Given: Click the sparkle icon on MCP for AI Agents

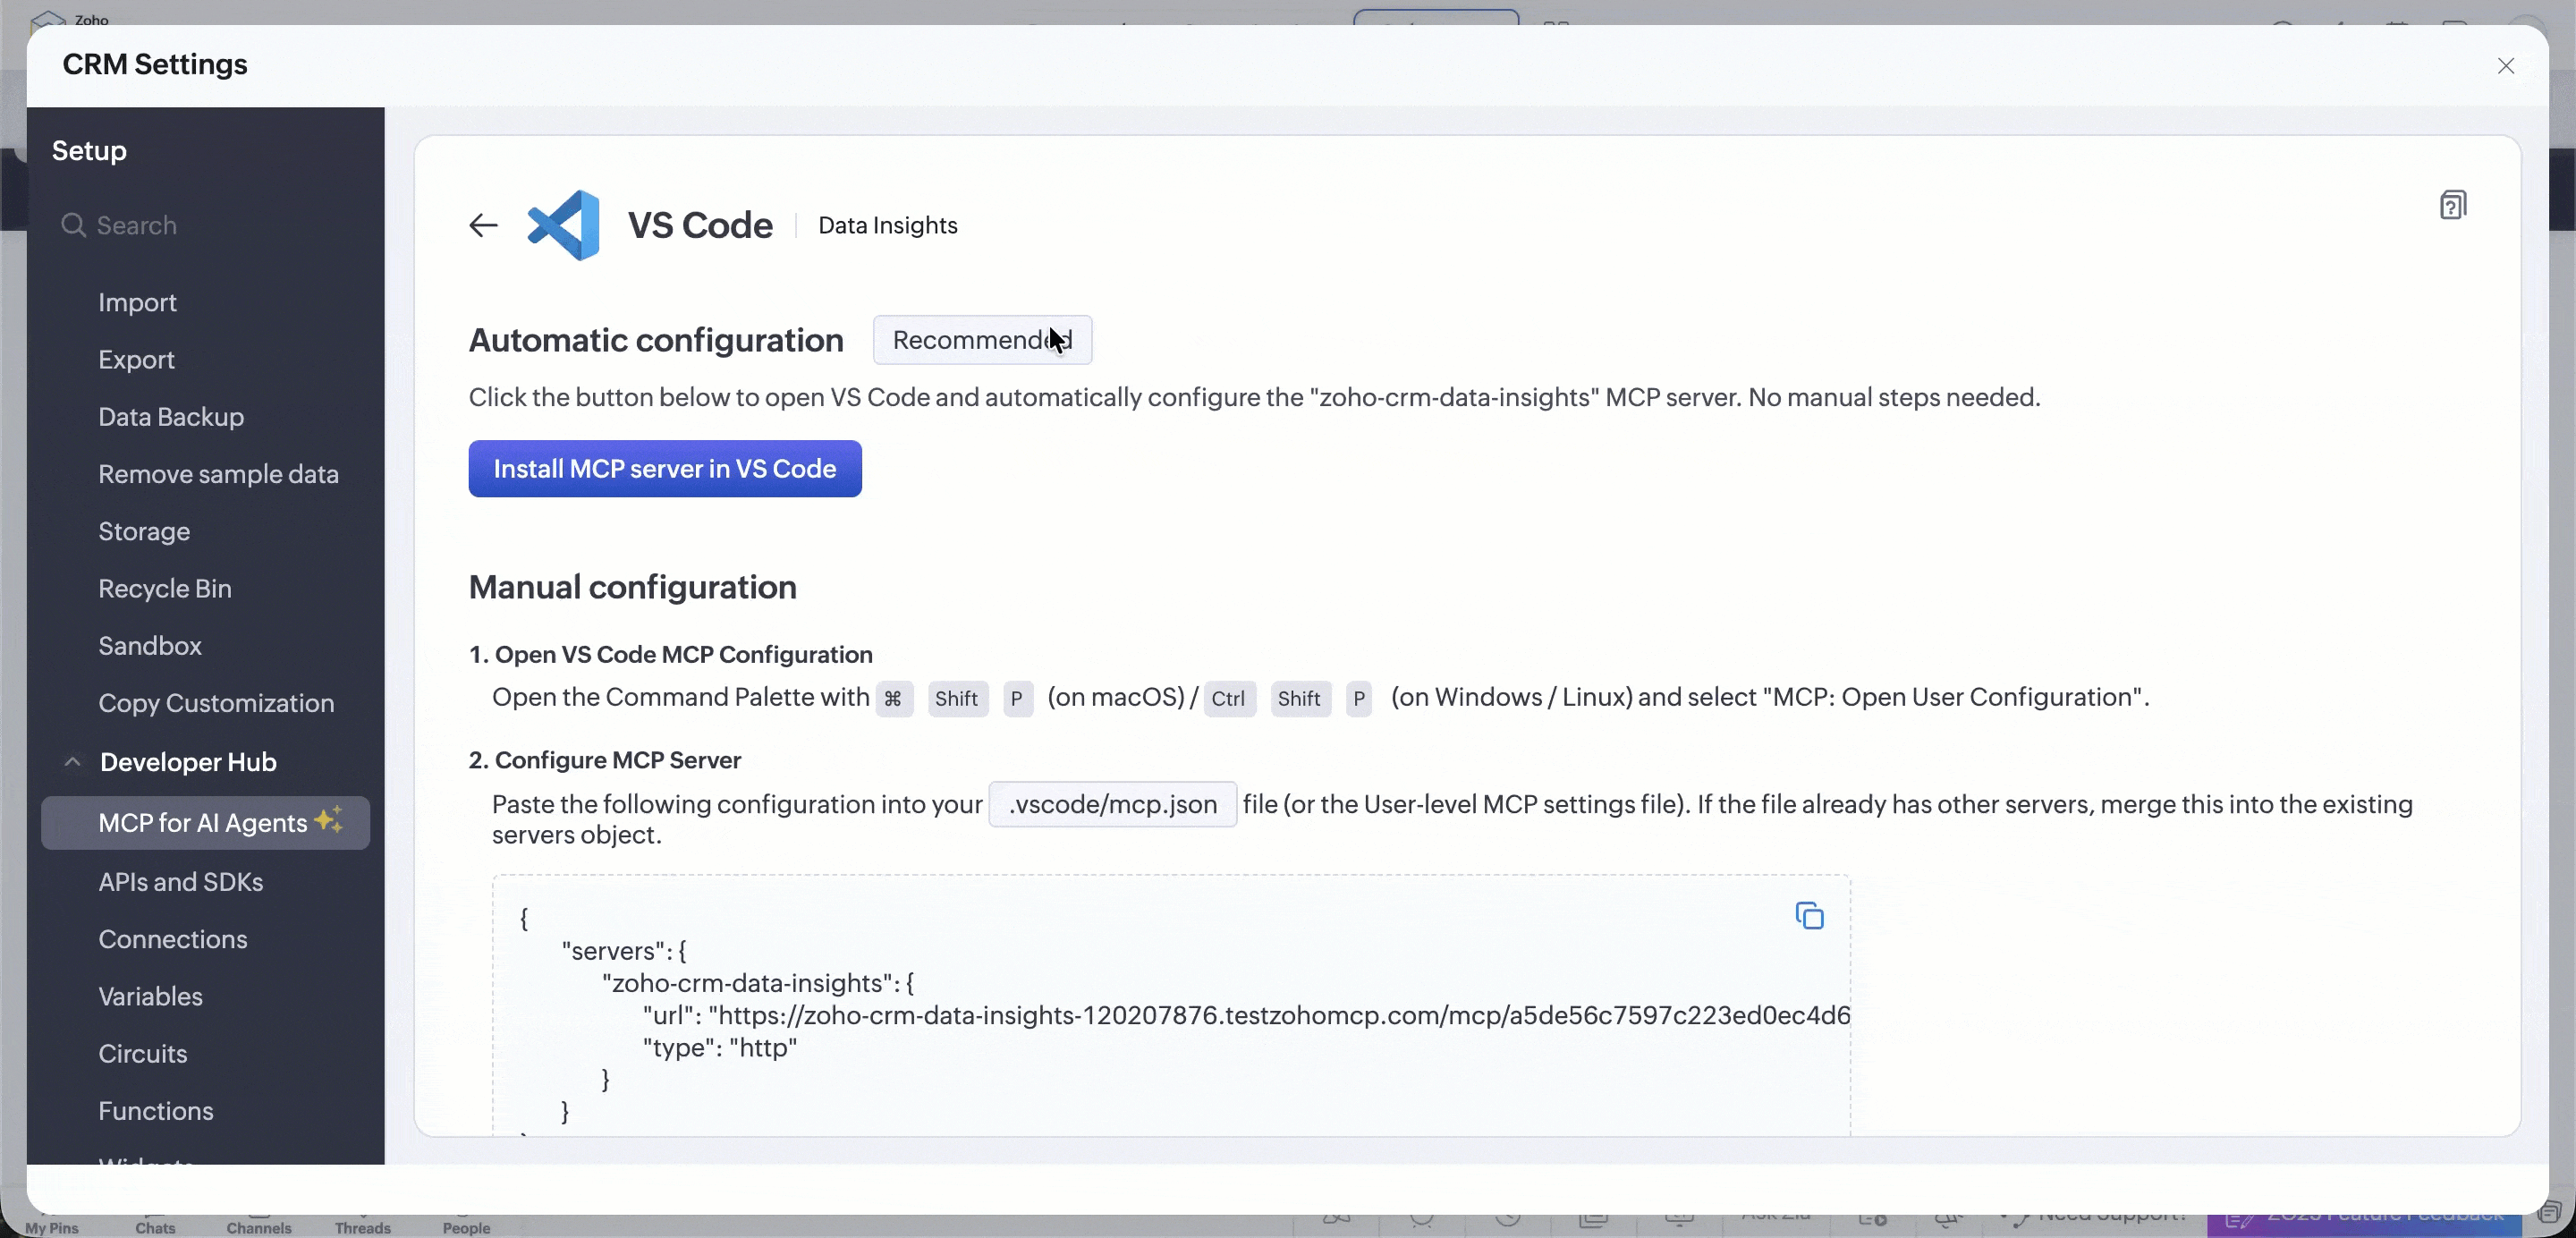Looking at the screenshot, I should click(x=329, y=819).
